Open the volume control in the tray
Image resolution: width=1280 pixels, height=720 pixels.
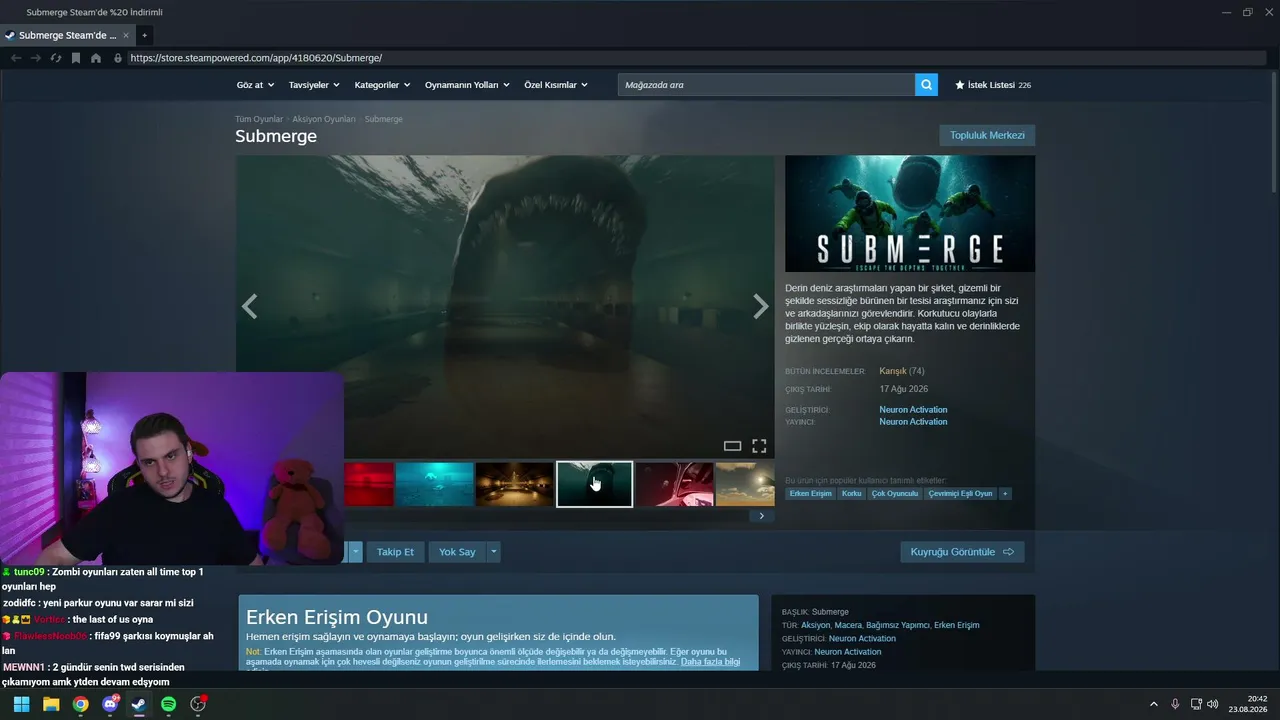tap(1213, 704)
